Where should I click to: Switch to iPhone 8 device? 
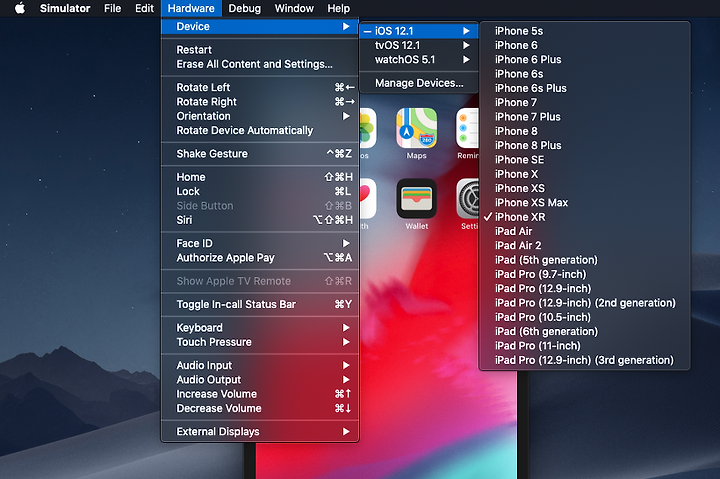tap(585, 131)
